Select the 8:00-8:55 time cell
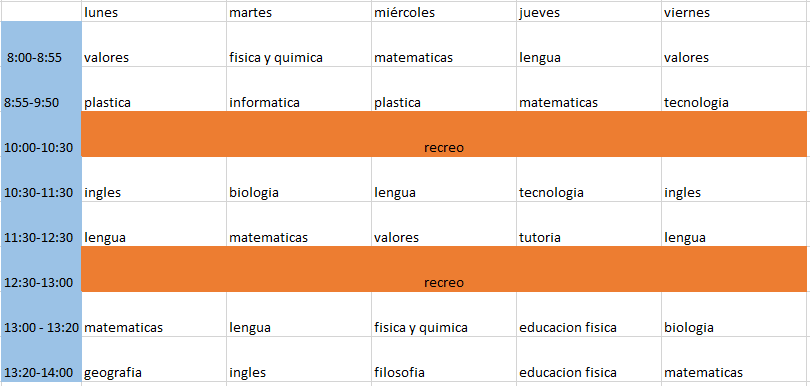The height and width of the screenshot is (386, 810). pos(41,44)
